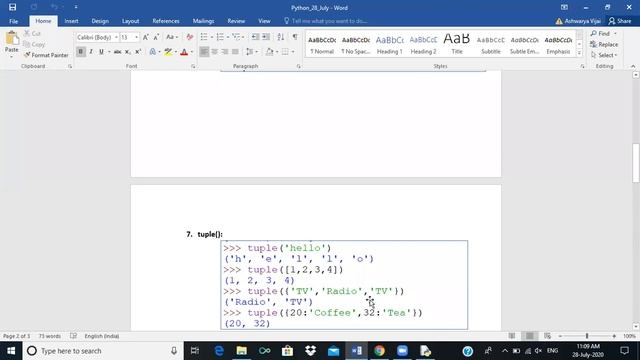This screenshot has height=360, width=640.
Task: Click Increase Indent icon
Action: [266, 37]
